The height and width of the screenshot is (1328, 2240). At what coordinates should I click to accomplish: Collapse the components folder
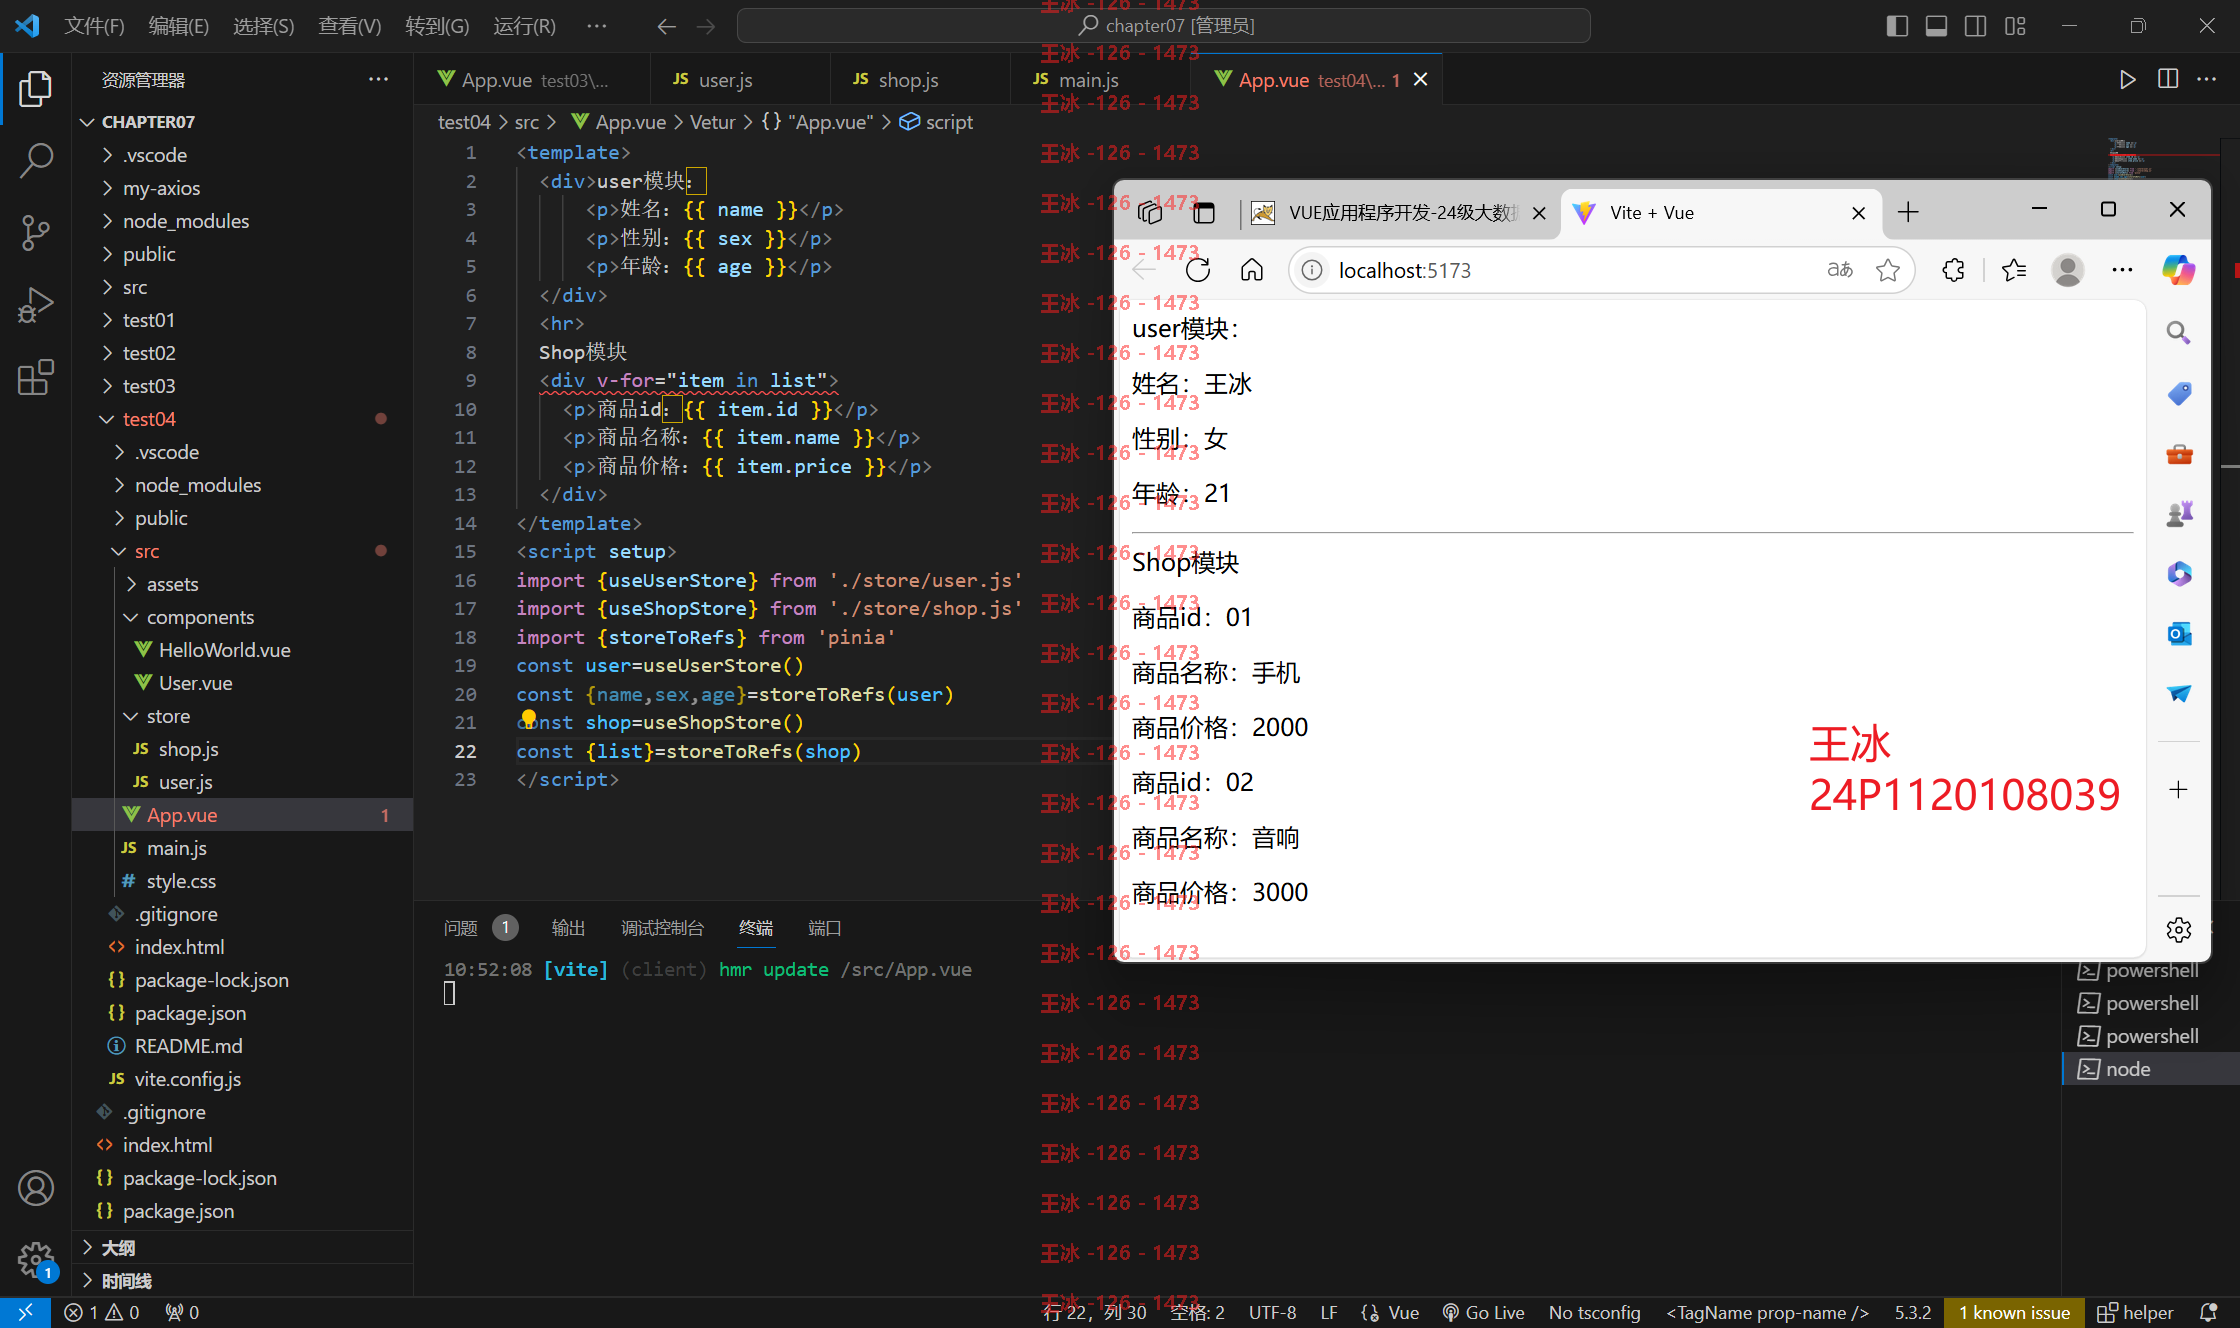[x=242, y=617]
